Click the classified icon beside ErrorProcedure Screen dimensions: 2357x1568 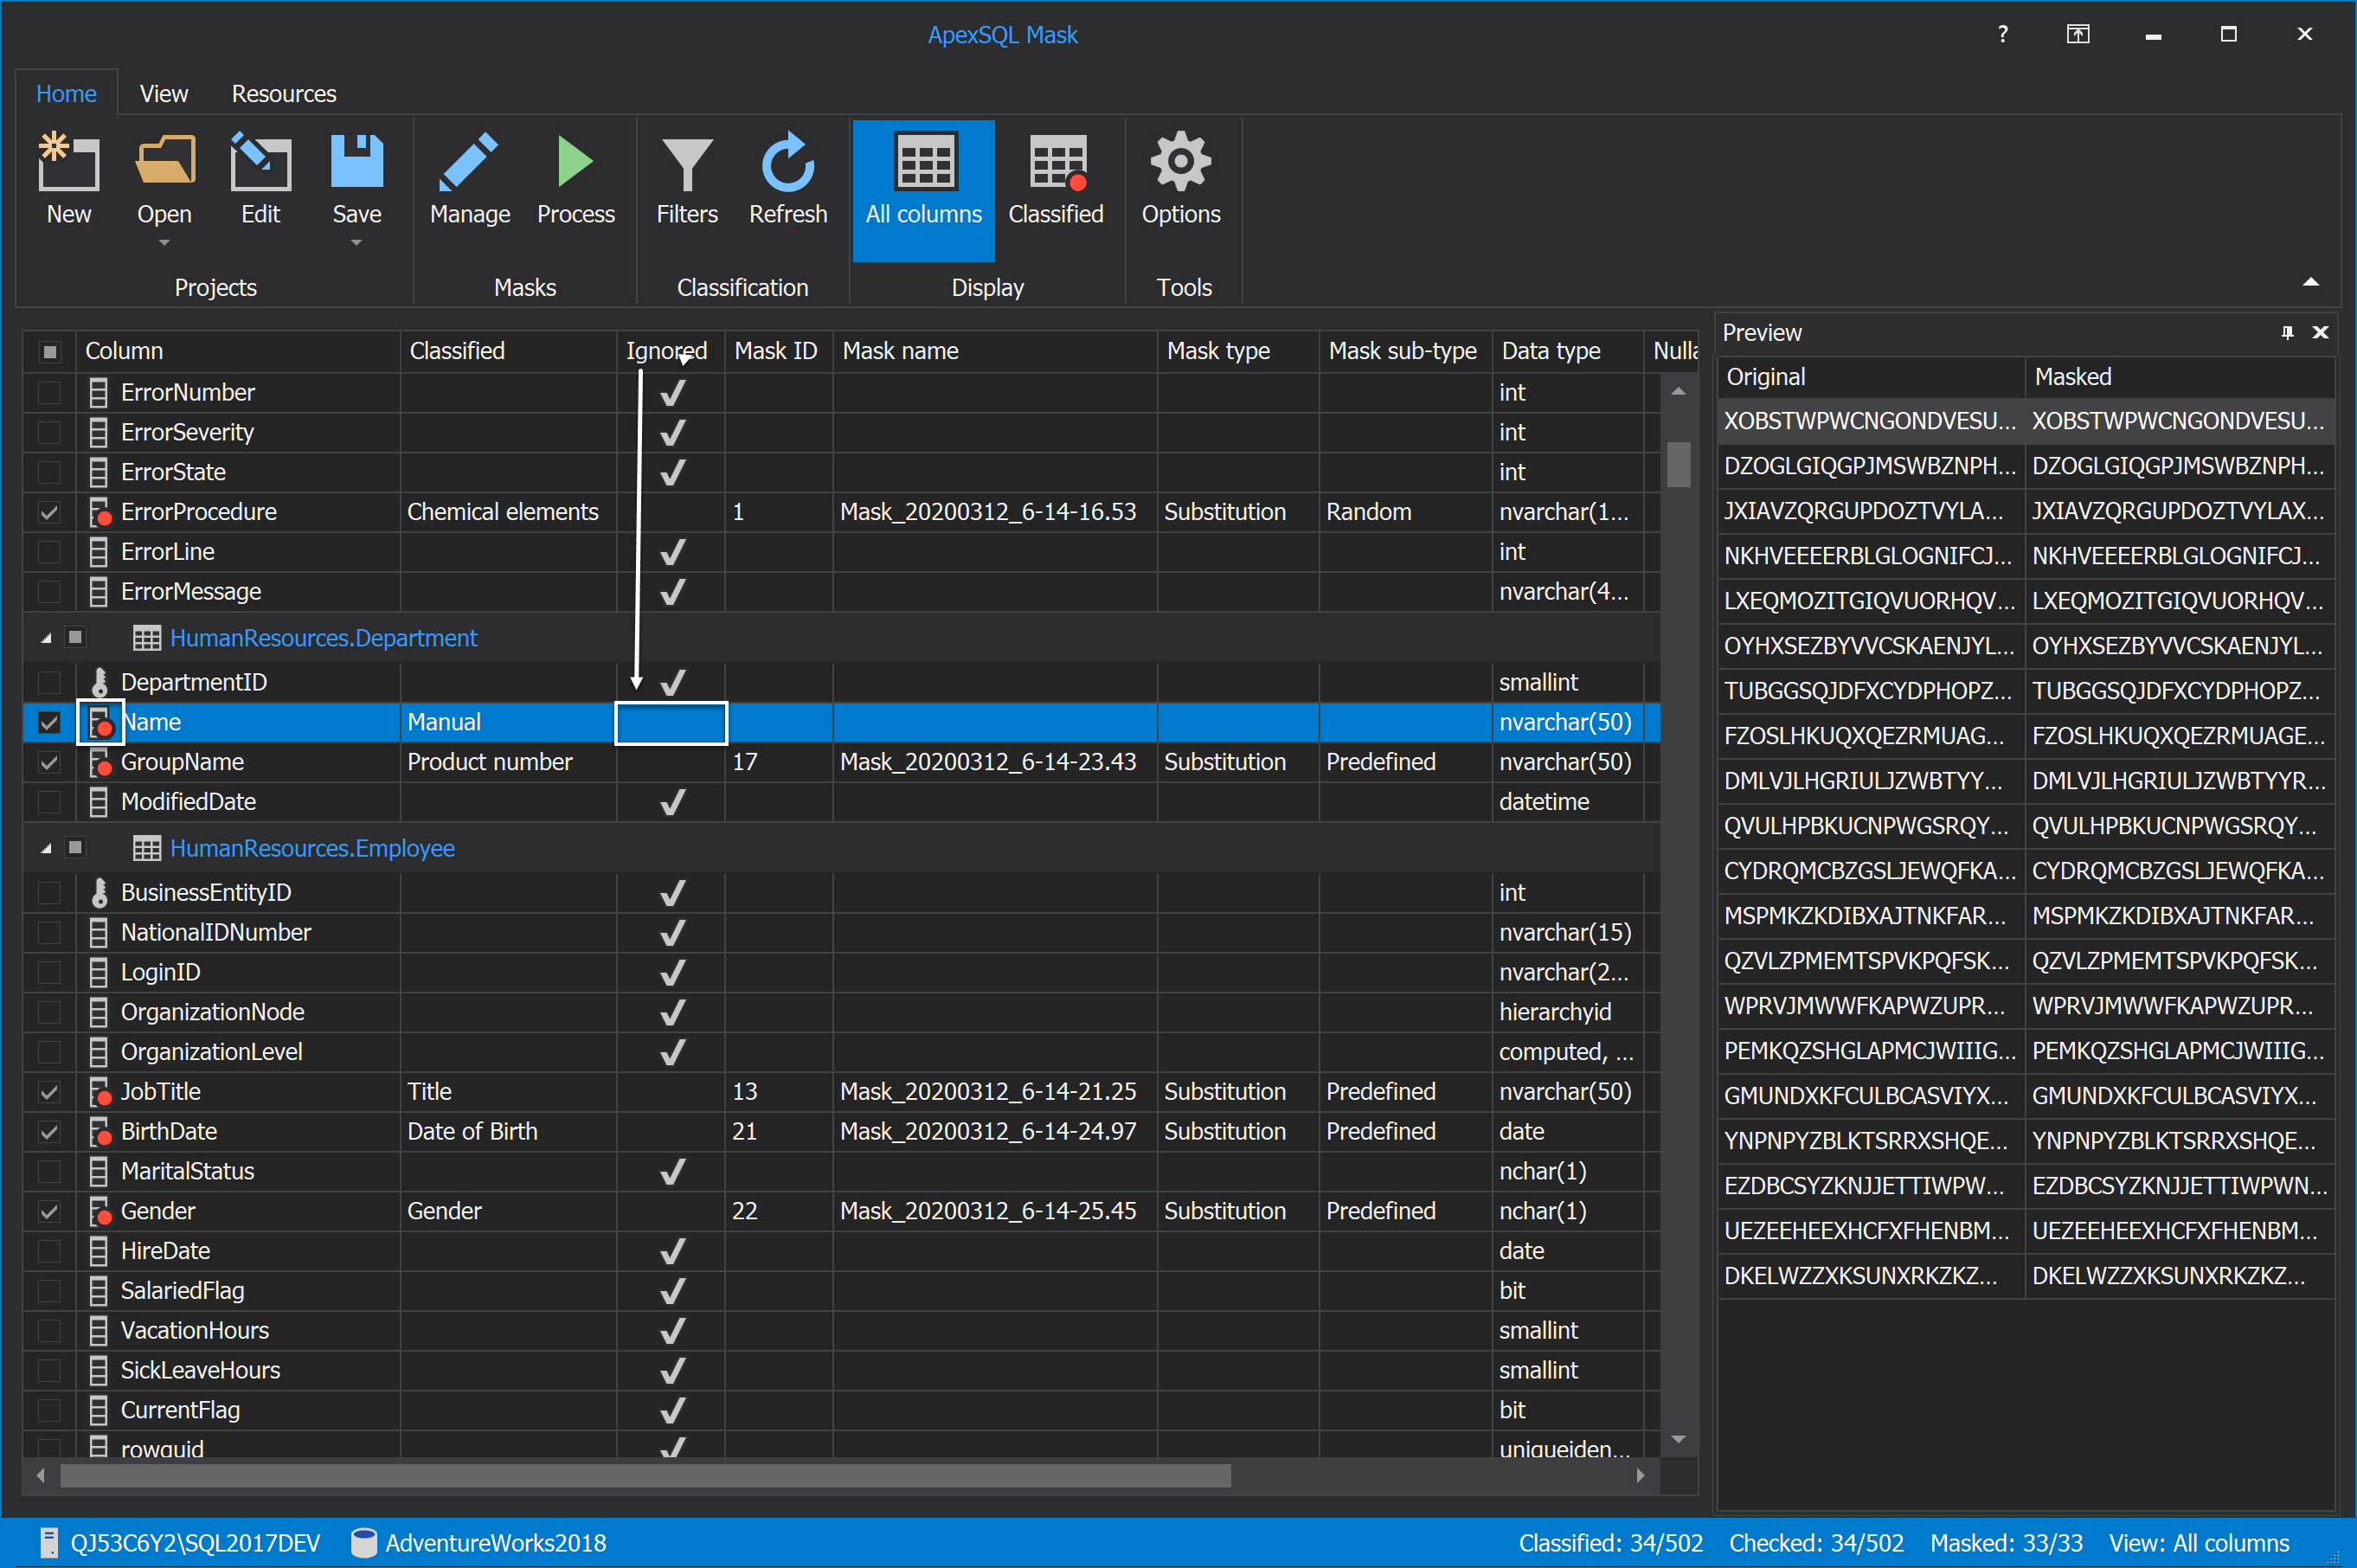coord(100,512)
